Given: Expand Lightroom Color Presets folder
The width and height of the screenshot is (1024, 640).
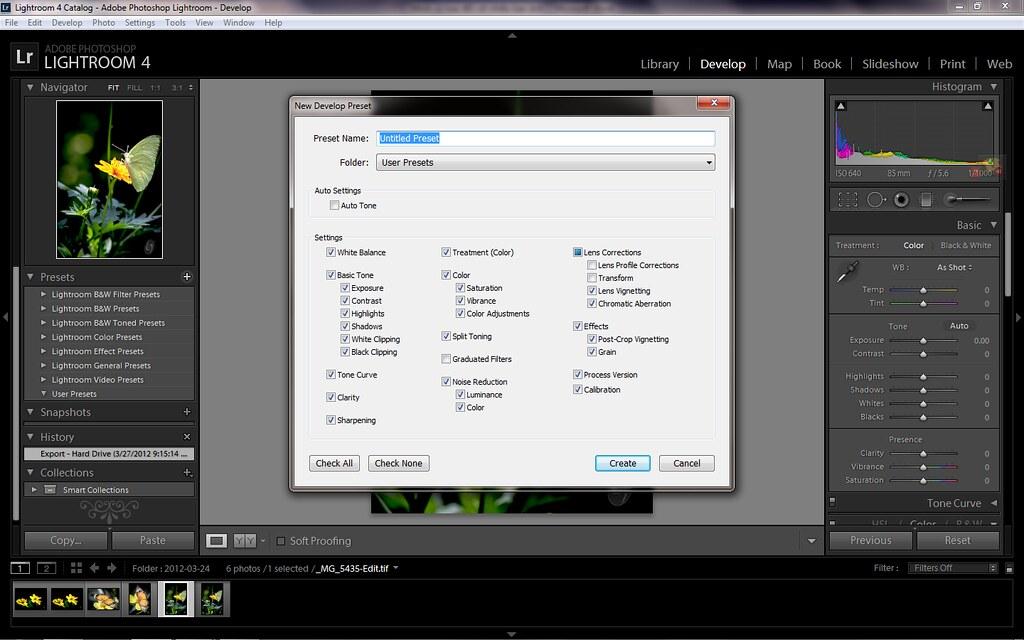Looking at the screenshot, I should [44, 337].
